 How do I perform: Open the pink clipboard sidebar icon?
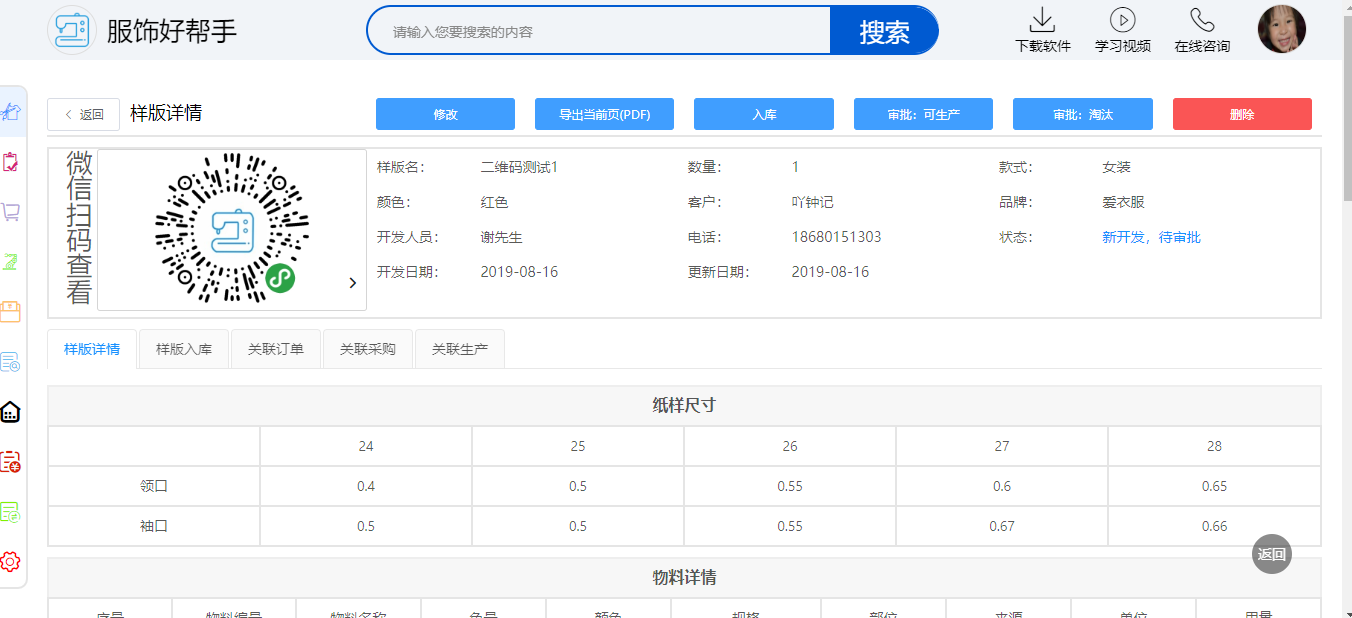pyautogui.click(x=11, y=162)
